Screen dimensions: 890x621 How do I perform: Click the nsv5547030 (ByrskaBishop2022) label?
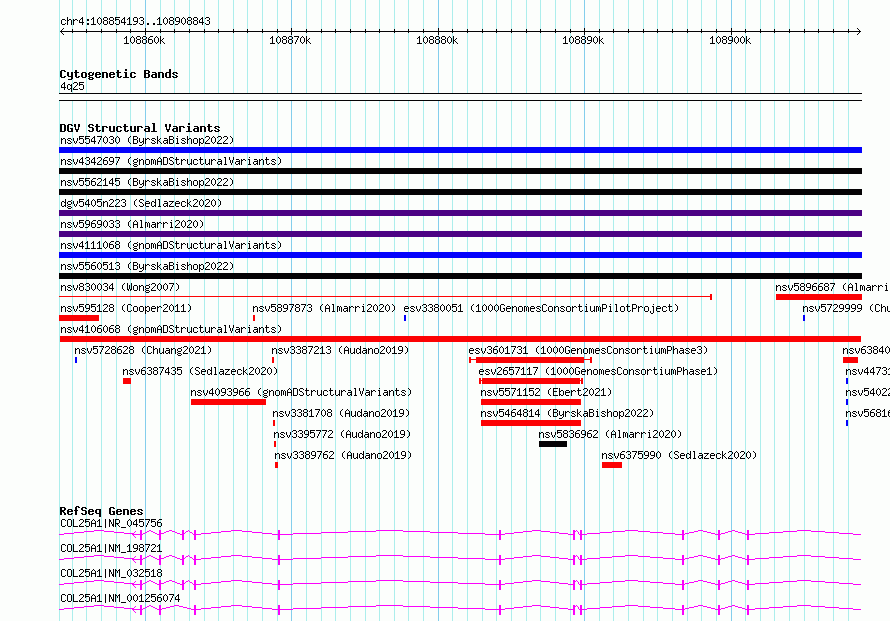tap(146, 140)
